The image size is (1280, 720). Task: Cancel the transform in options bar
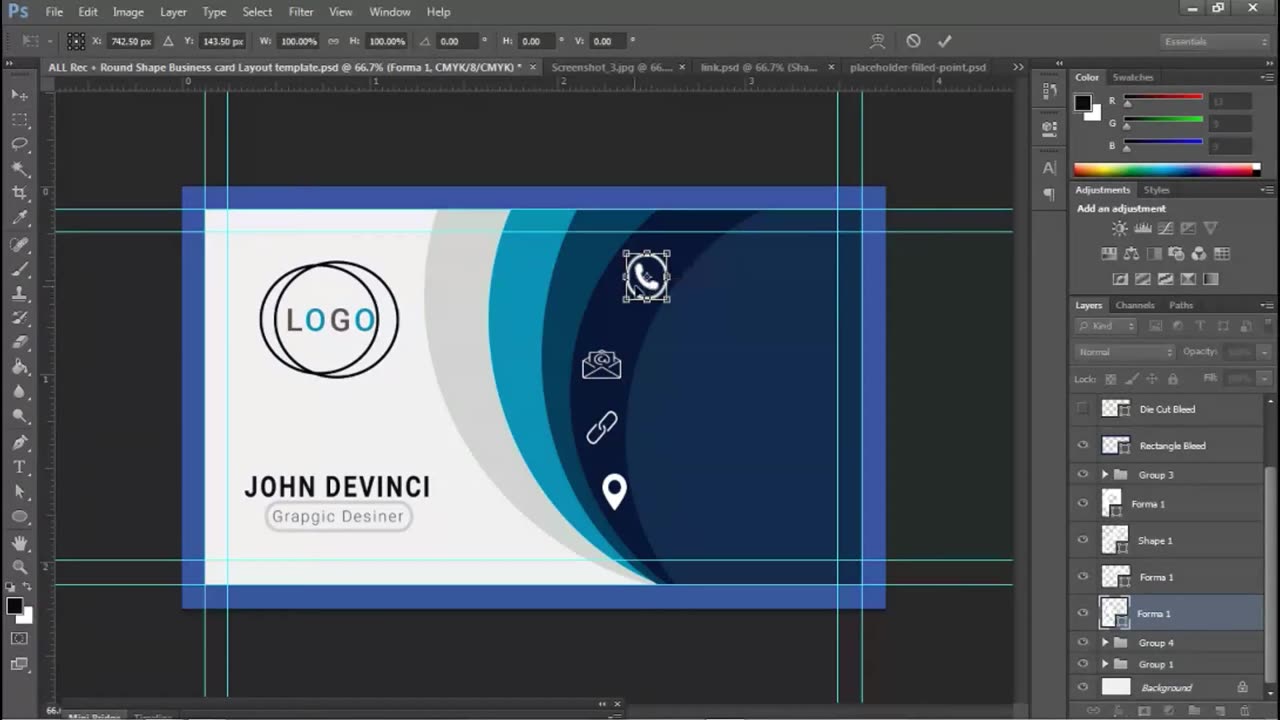tap(913, 41)
